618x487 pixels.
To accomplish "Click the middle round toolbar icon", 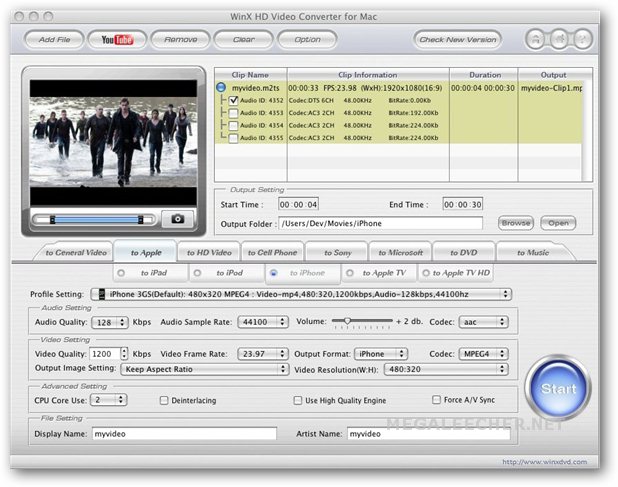I will (559, 39).
